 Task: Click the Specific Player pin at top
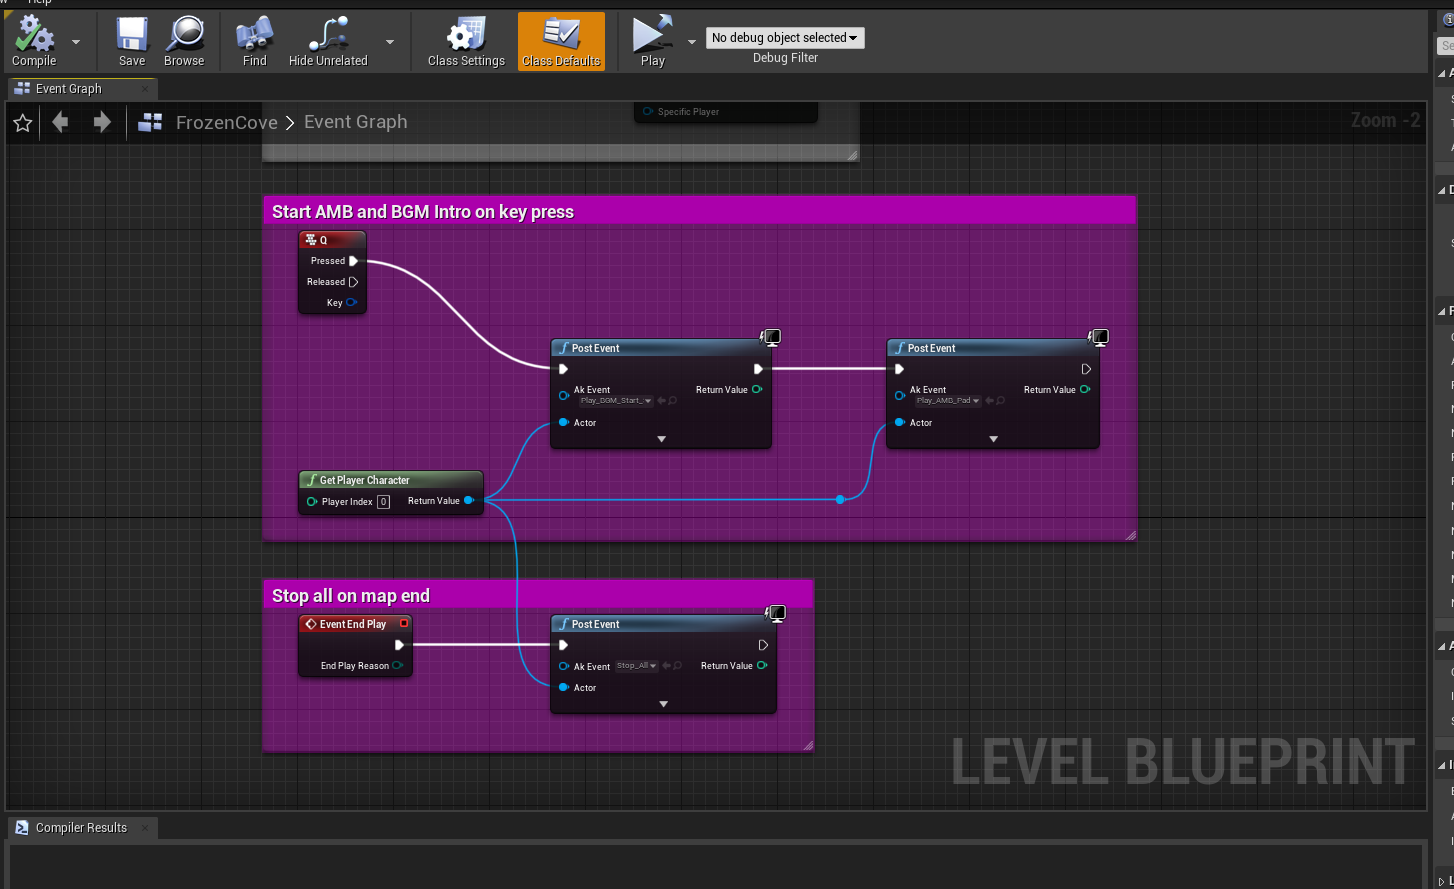(647, 112)
